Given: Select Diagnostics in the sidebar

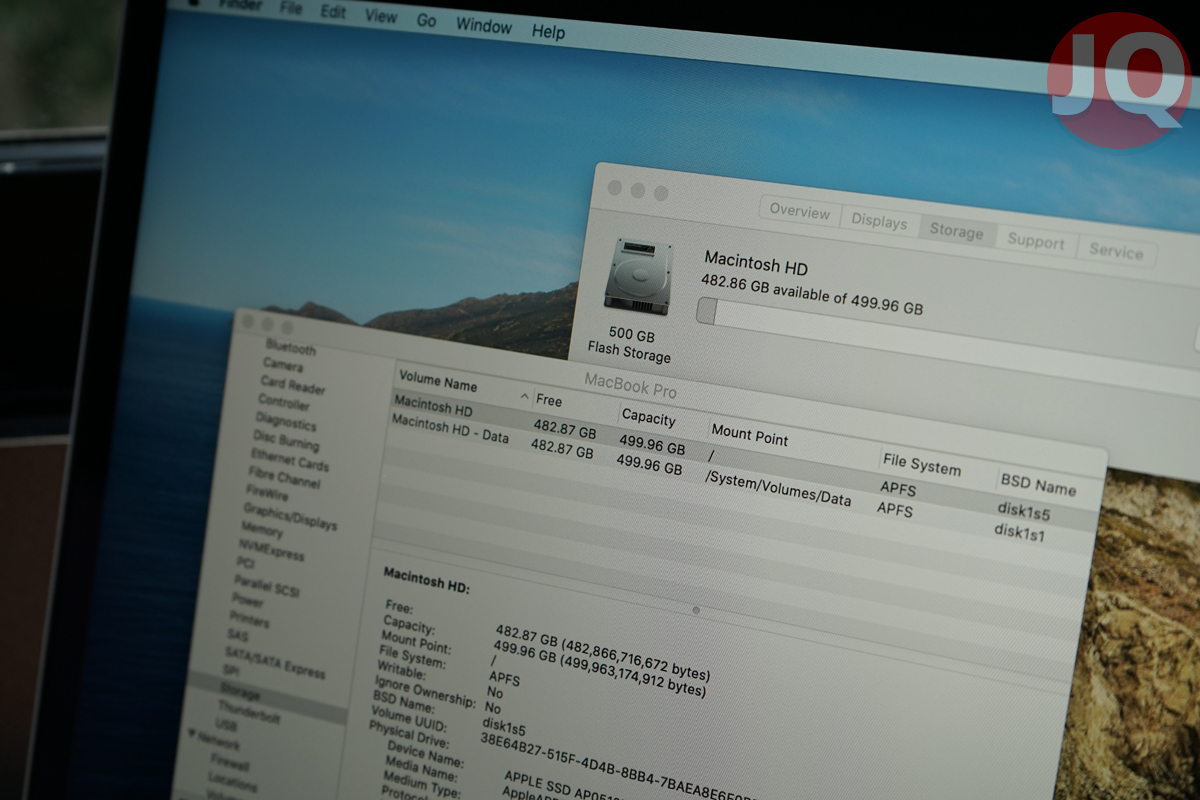Looking at the screenshot, I should tap(286, 422).
